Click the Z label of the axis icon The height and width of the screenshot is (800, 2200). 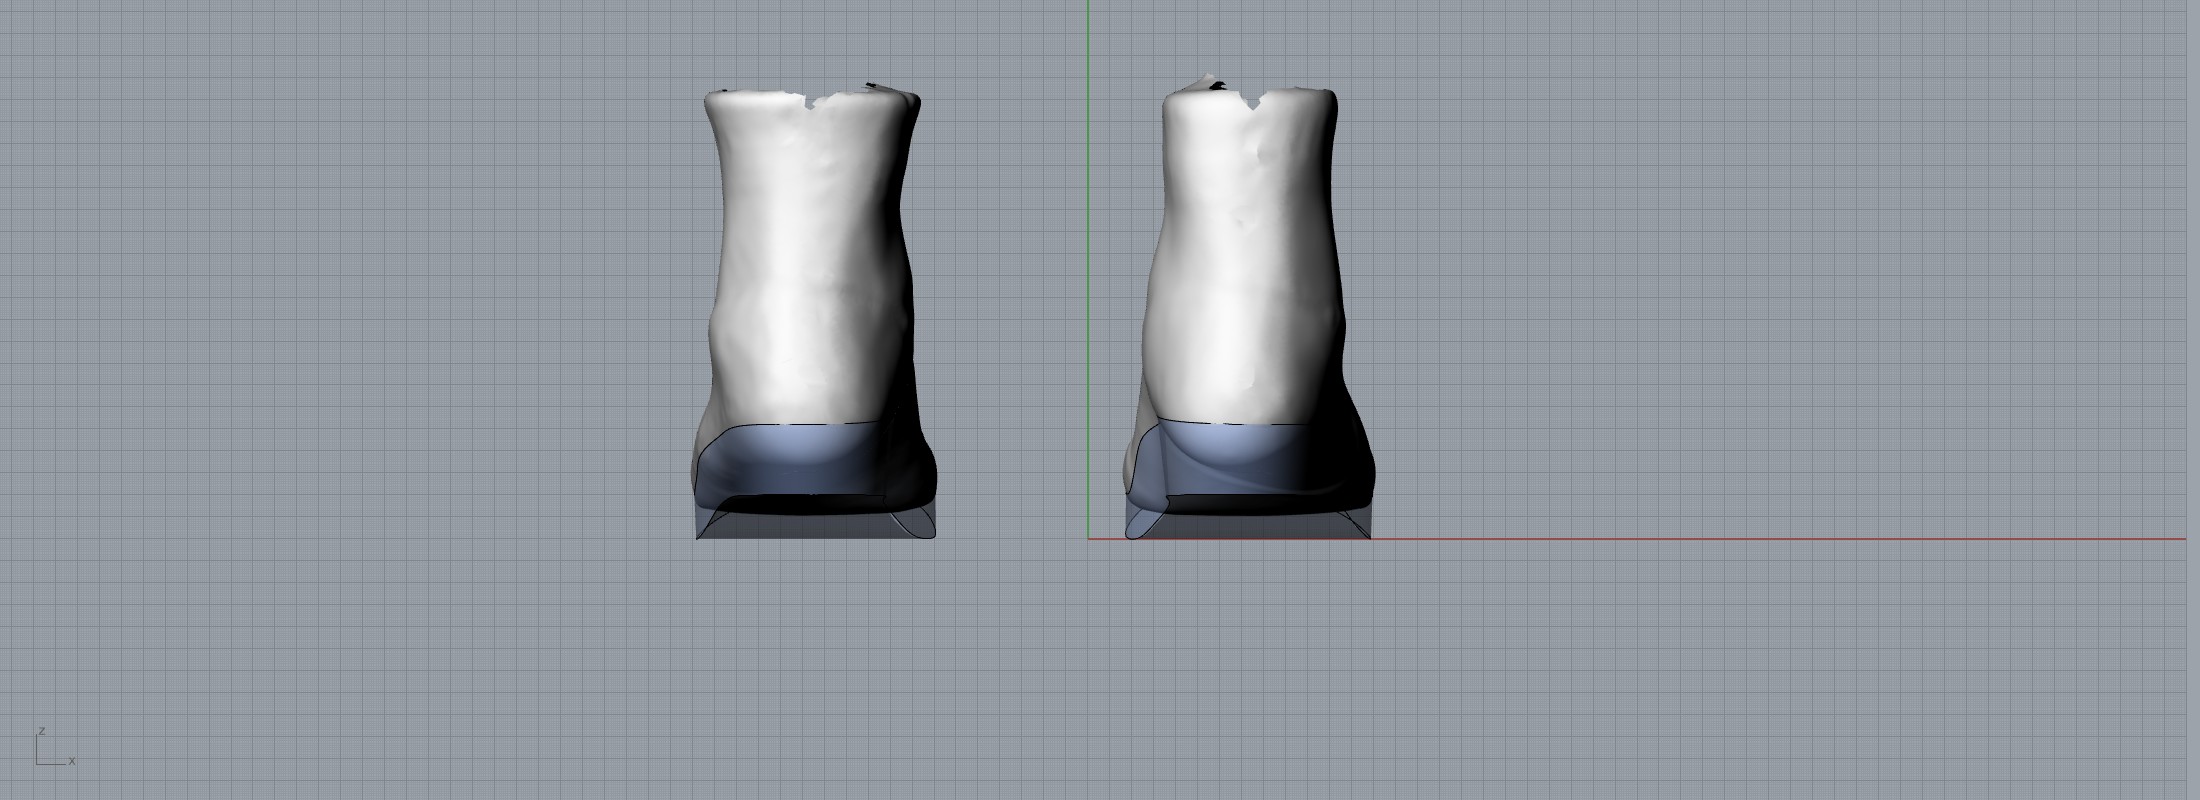tap(42, 731)
